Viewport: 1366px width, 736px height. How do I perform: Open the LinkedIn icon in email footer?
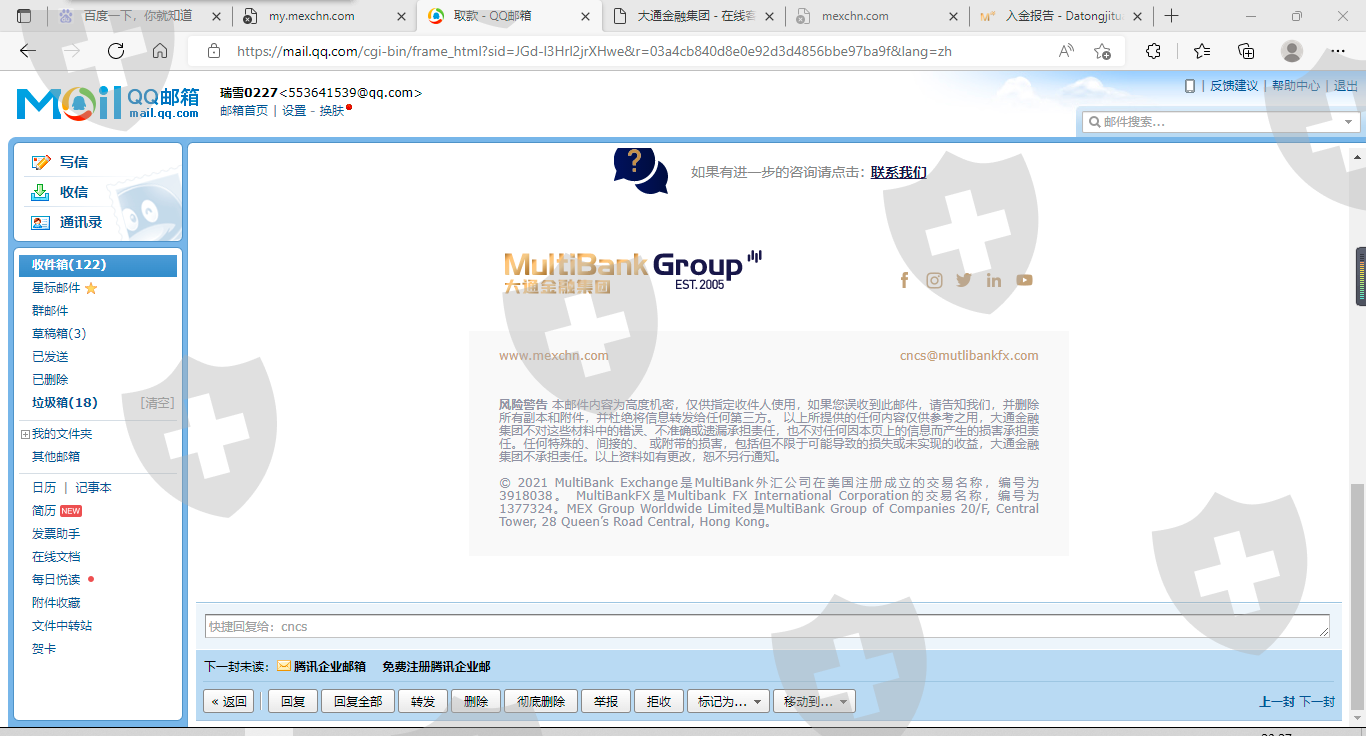tap(994, 280)
